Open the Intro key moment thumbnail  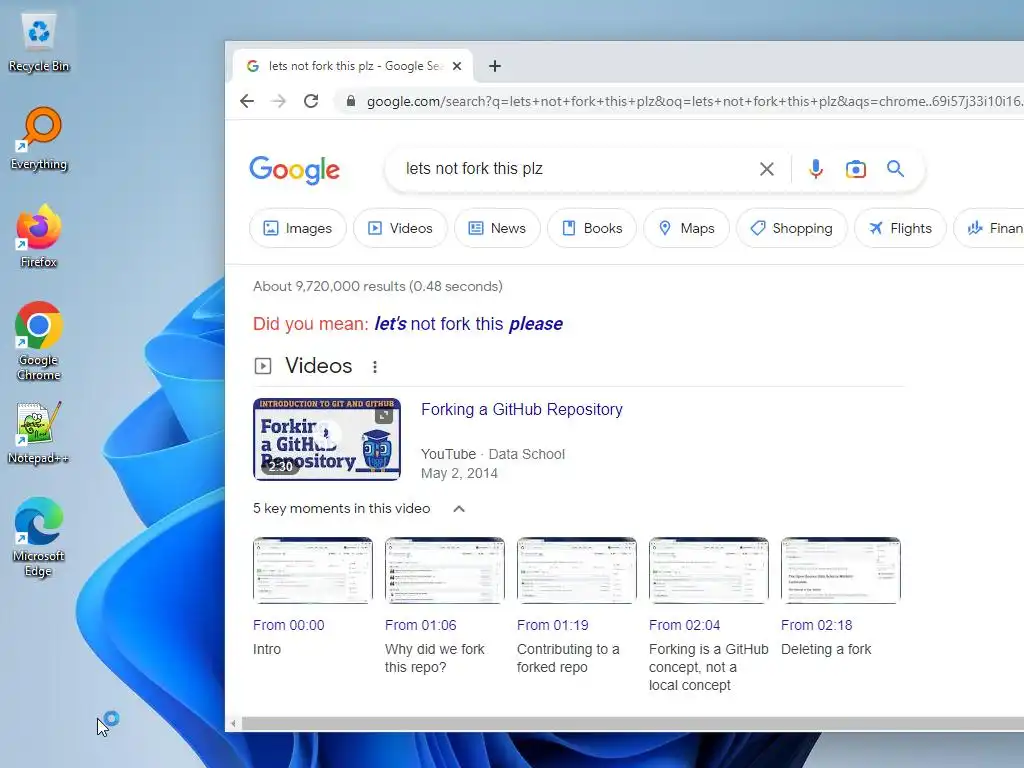click(x=313, y=570)
